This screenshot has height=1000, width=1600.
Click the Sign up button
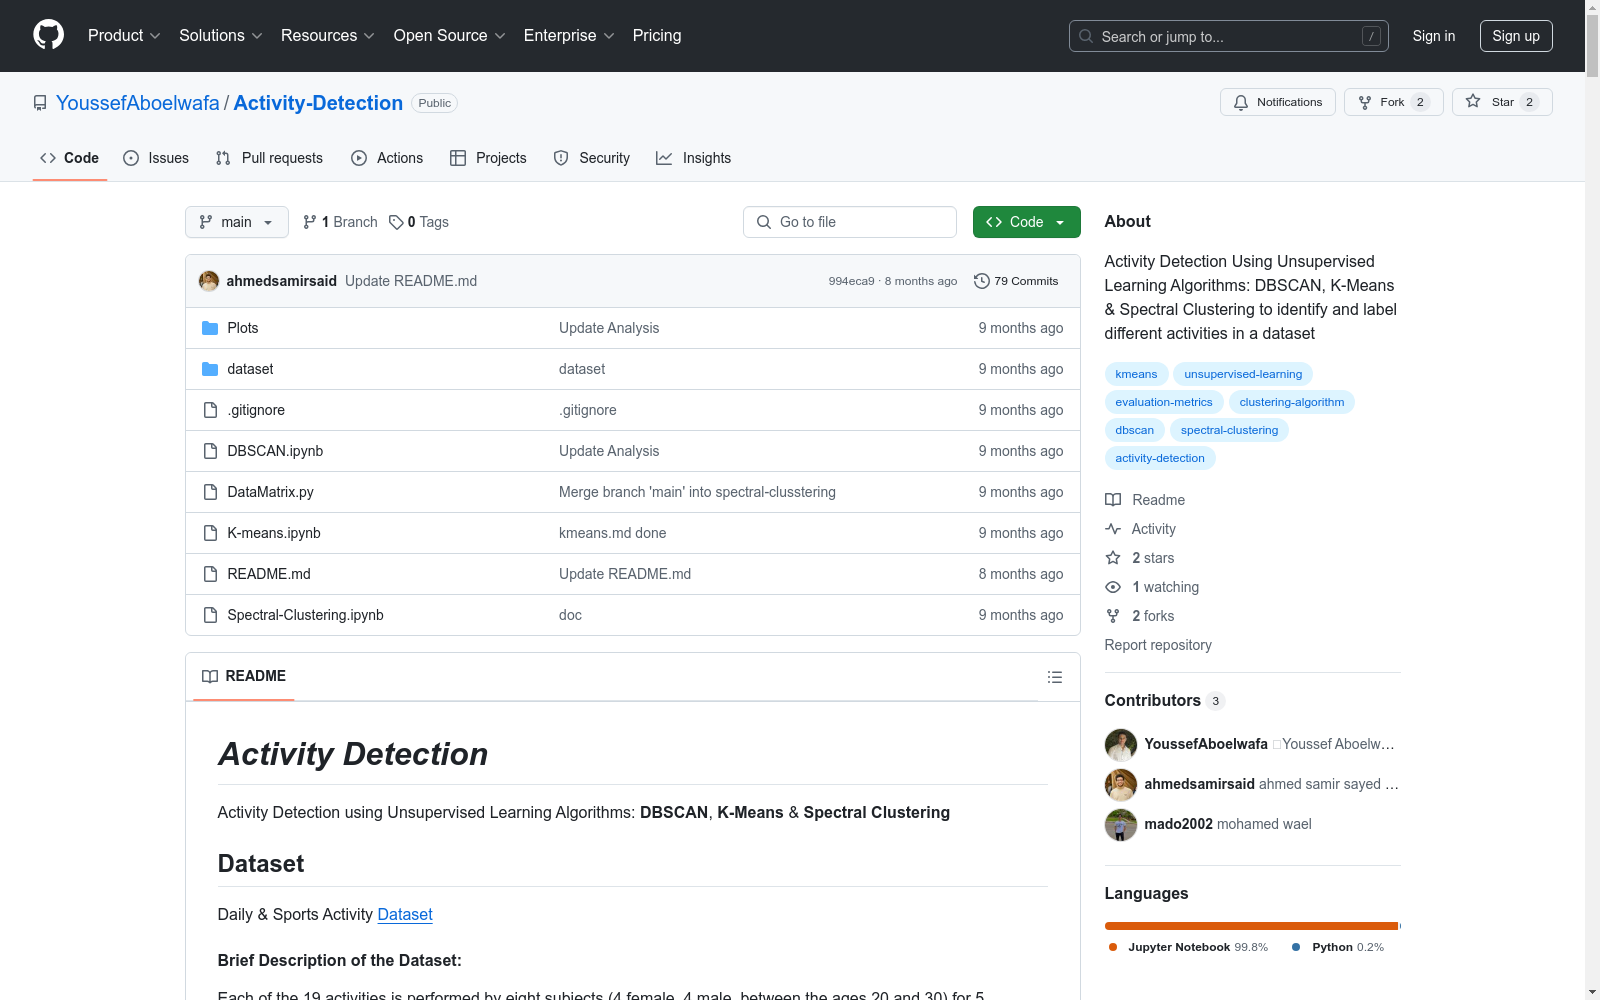[1516, 36]
